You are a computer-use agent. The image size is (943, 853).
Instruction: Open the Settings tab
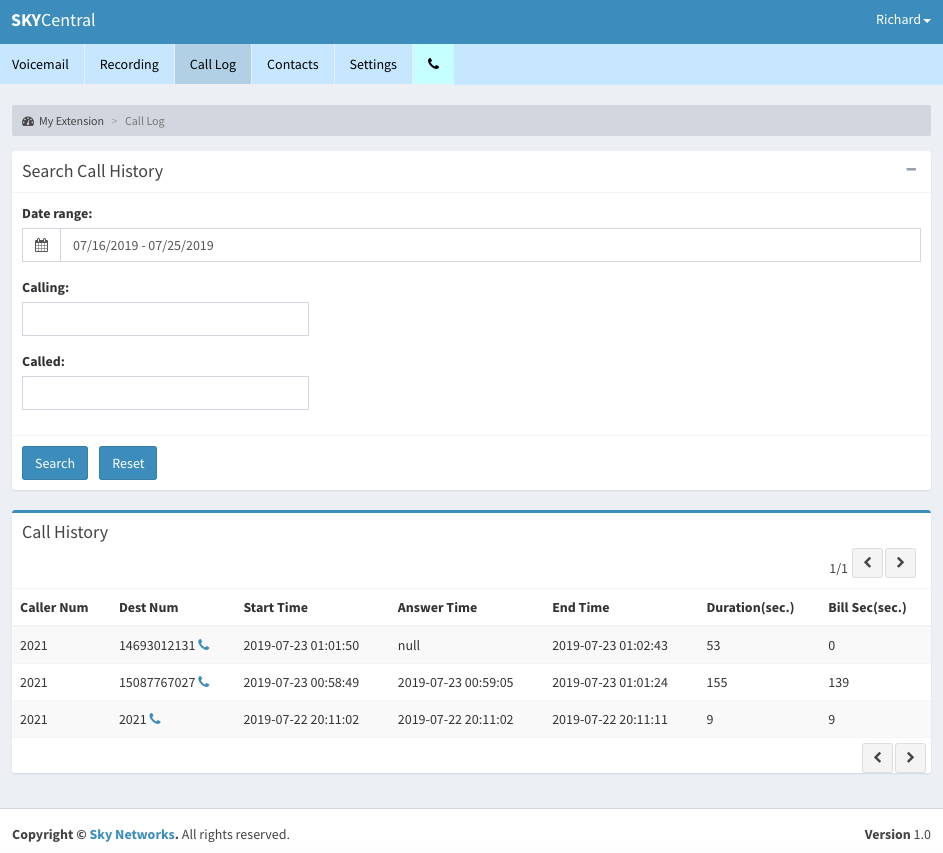(x=373, y=64)
